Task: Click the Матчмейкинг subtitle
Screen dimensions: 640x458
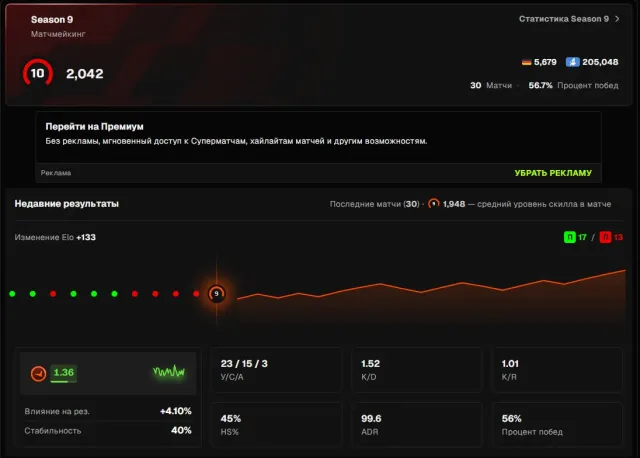Action: [58, 34]
